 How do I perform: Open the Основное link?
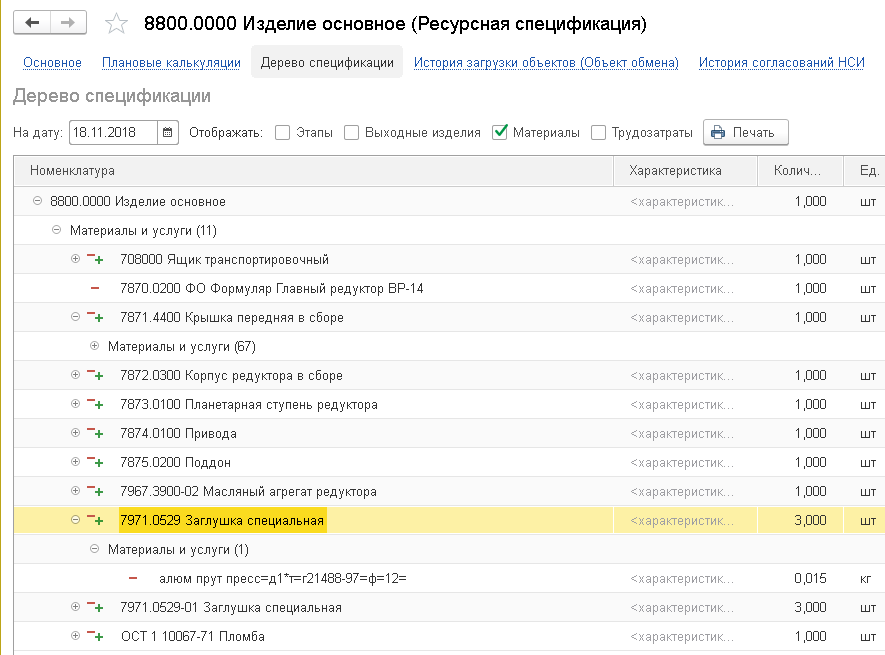52,63
